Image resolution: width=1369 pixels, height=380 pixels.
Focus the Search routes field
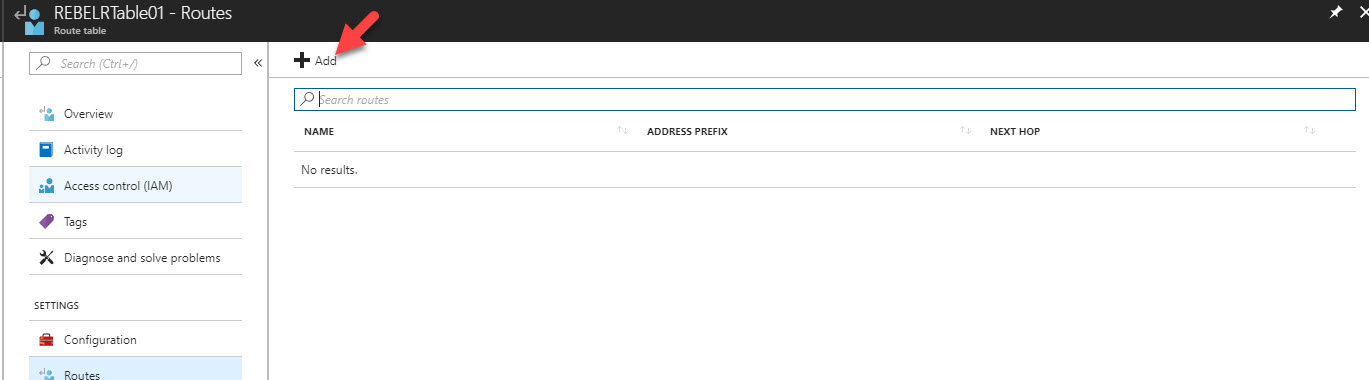click(825, 100)
